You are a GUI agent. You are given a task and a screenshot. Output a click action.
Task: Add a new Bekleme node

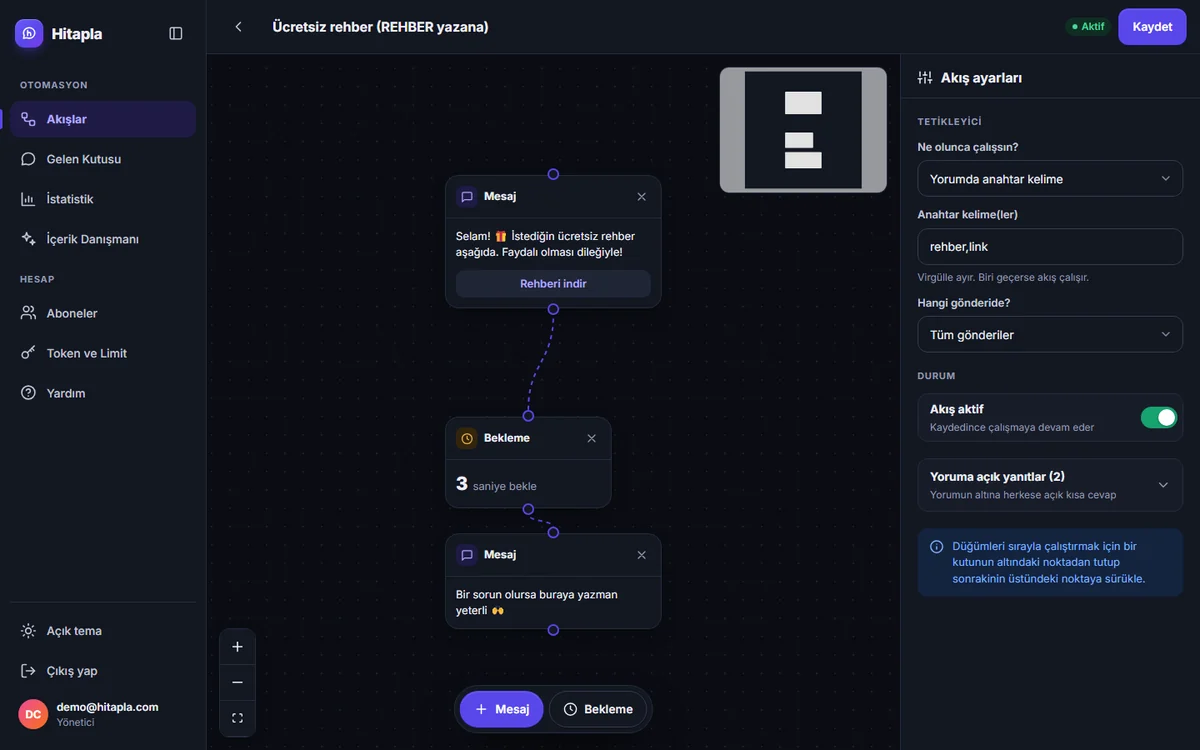598,709
